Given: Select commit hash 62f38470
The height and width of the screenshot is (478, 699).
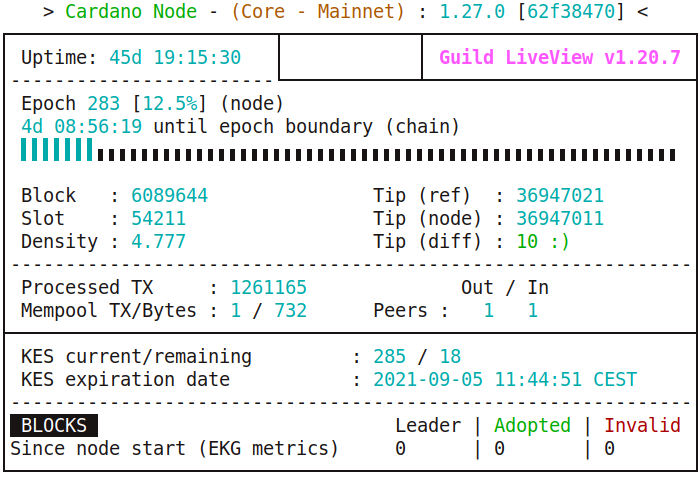Looking at the screenshot, I should coord(571,11).
